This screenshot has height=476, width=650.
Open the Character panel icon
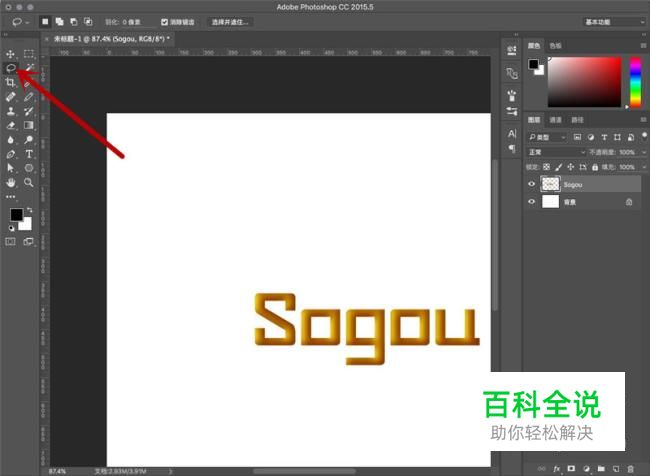click(x=512, y=134)
